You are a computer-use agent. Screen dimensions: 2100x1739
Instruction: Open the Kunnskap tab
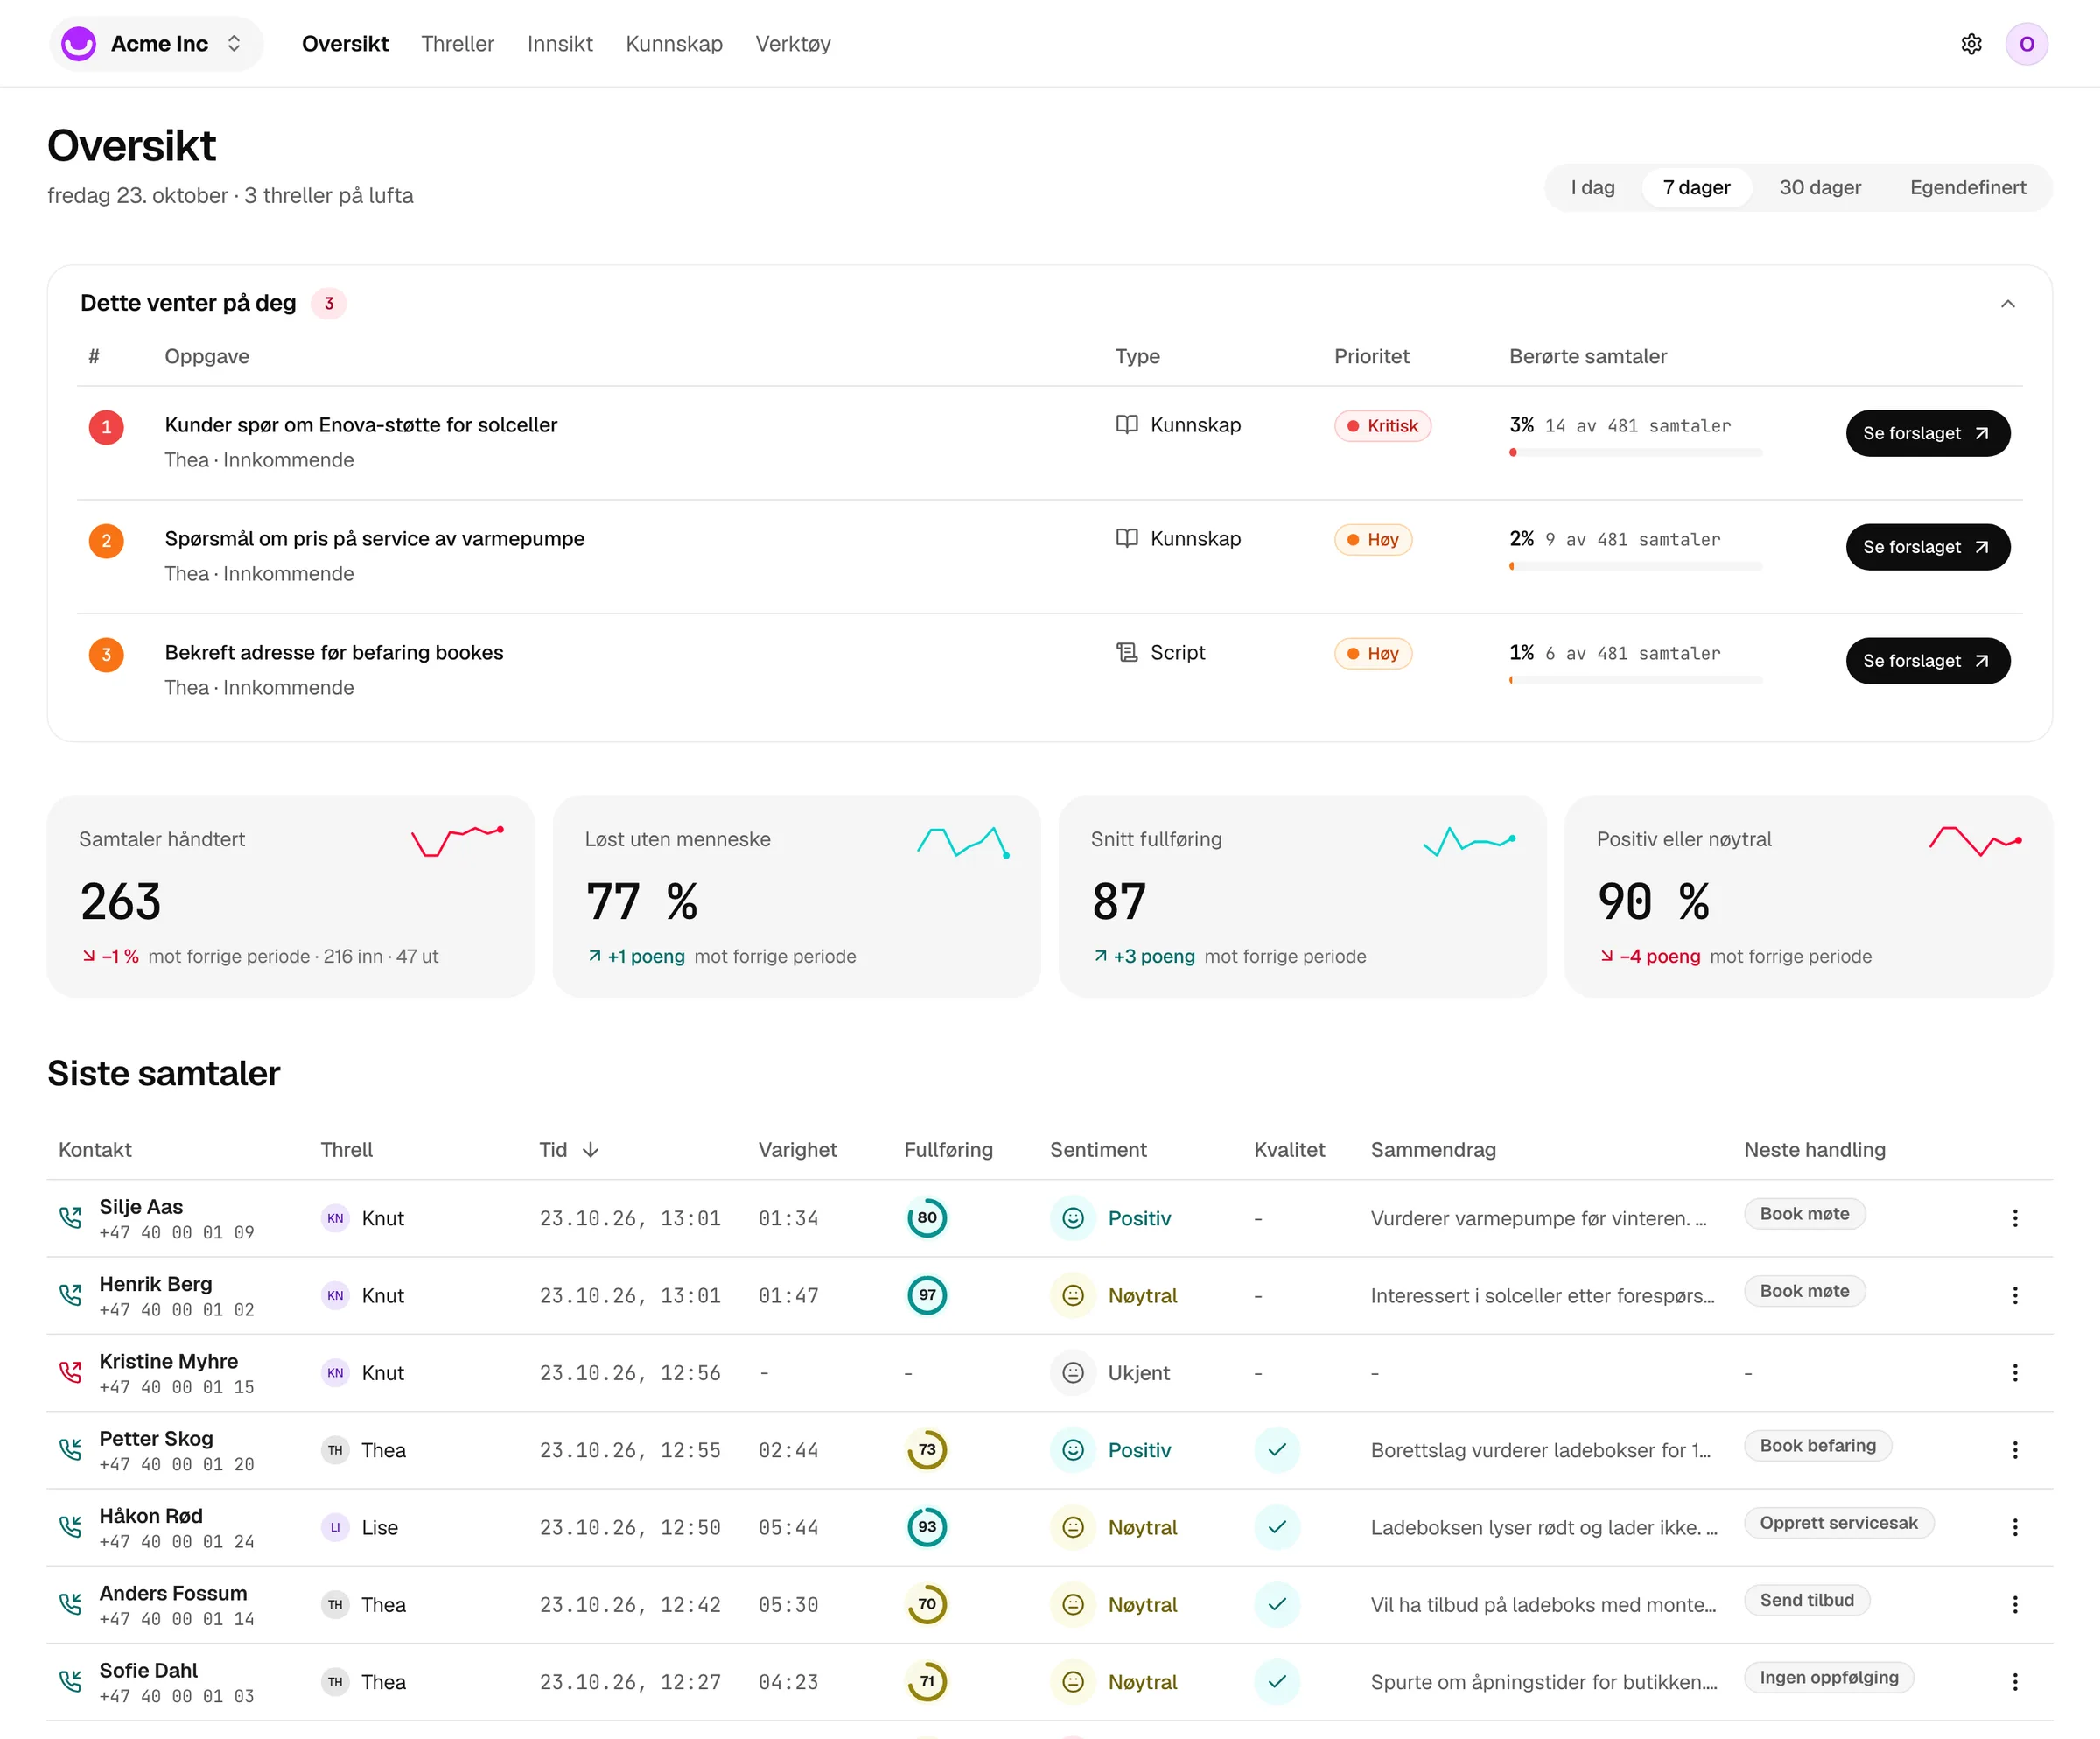(x=674, y=44)
